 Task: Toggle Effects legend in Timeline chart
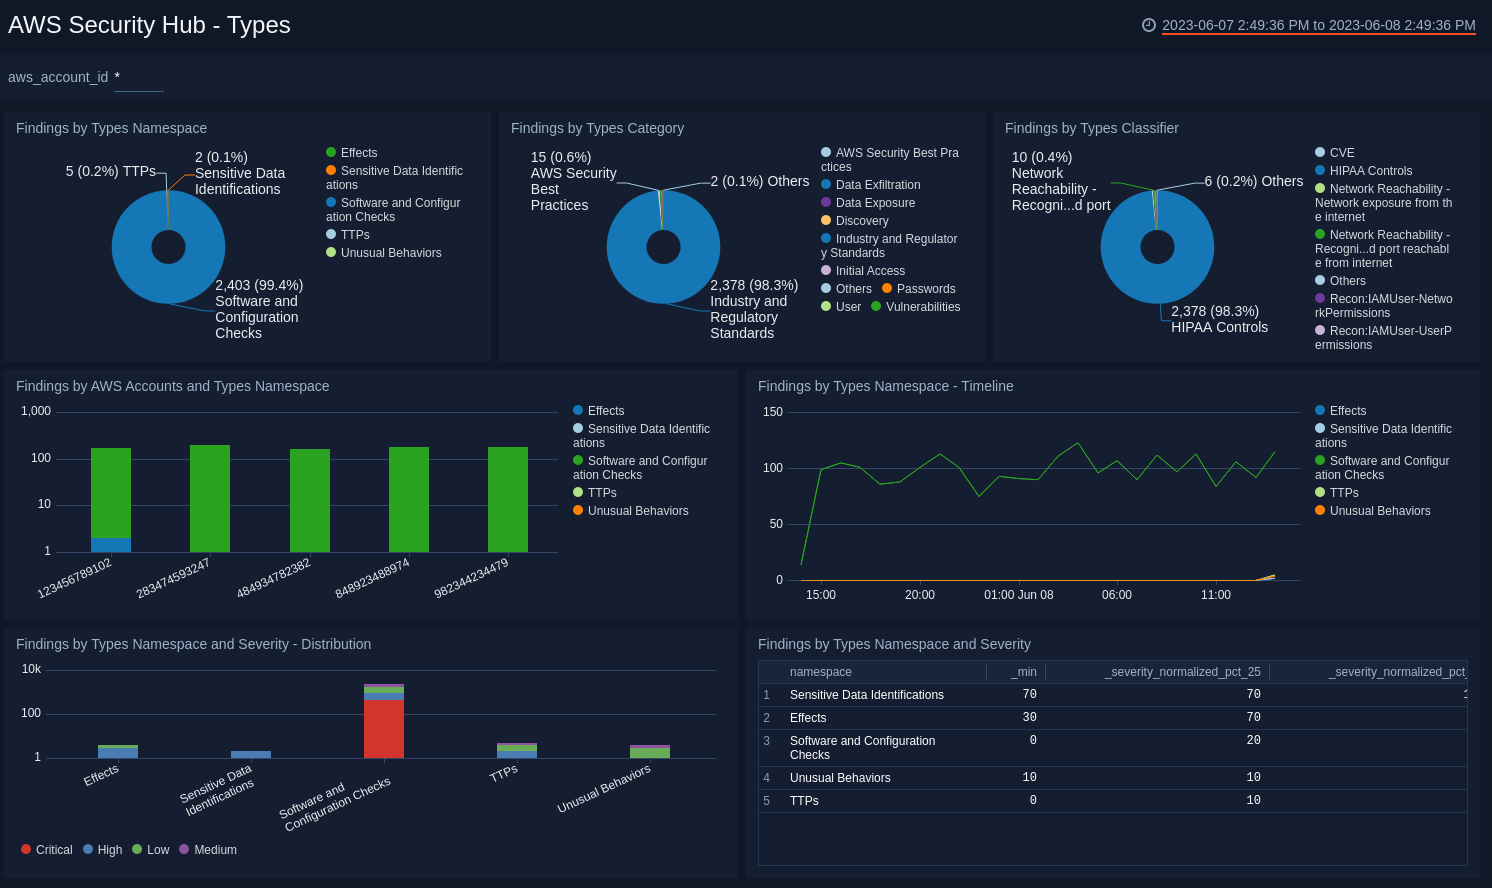click(1341, 411)
